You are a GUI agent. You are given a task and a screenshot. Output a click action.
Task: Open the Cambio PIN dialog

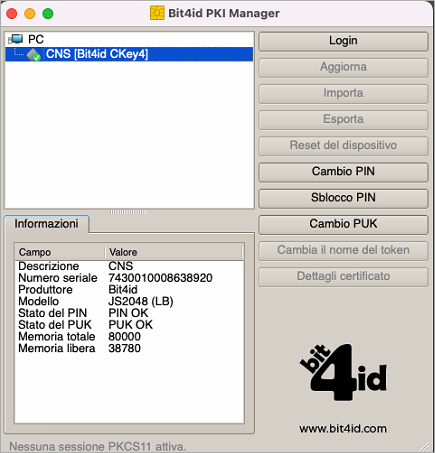coord(343,172)
